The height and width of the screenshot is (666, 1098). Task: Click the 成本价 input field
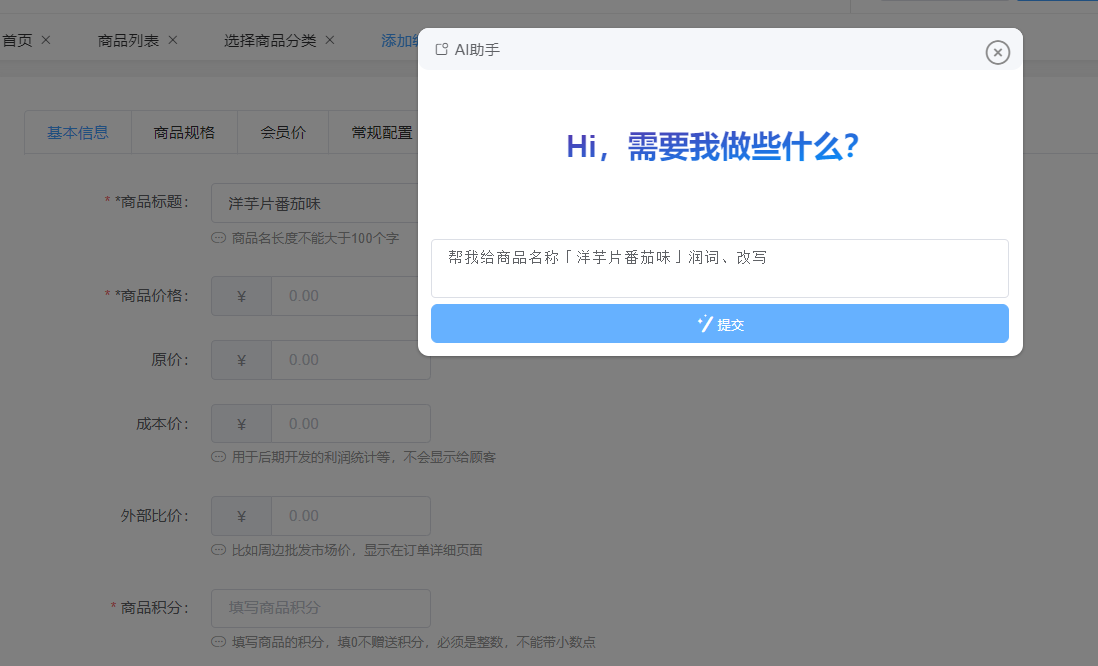tap(350, 424)
